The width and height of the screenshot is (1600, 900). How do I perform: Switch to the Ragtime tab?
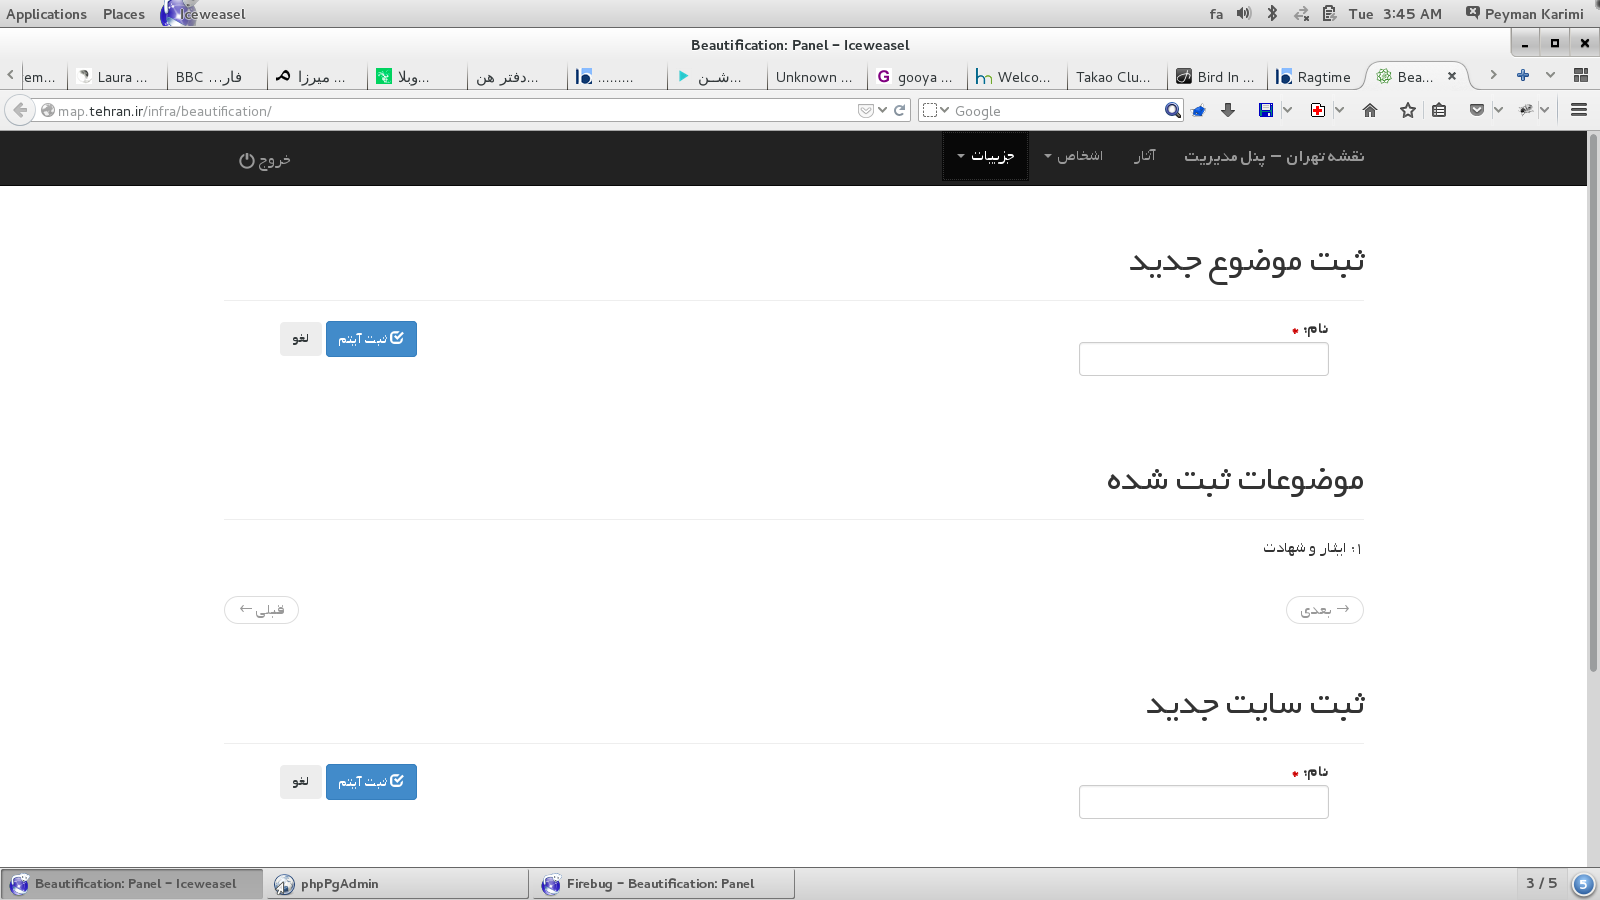click(1314, 77)
